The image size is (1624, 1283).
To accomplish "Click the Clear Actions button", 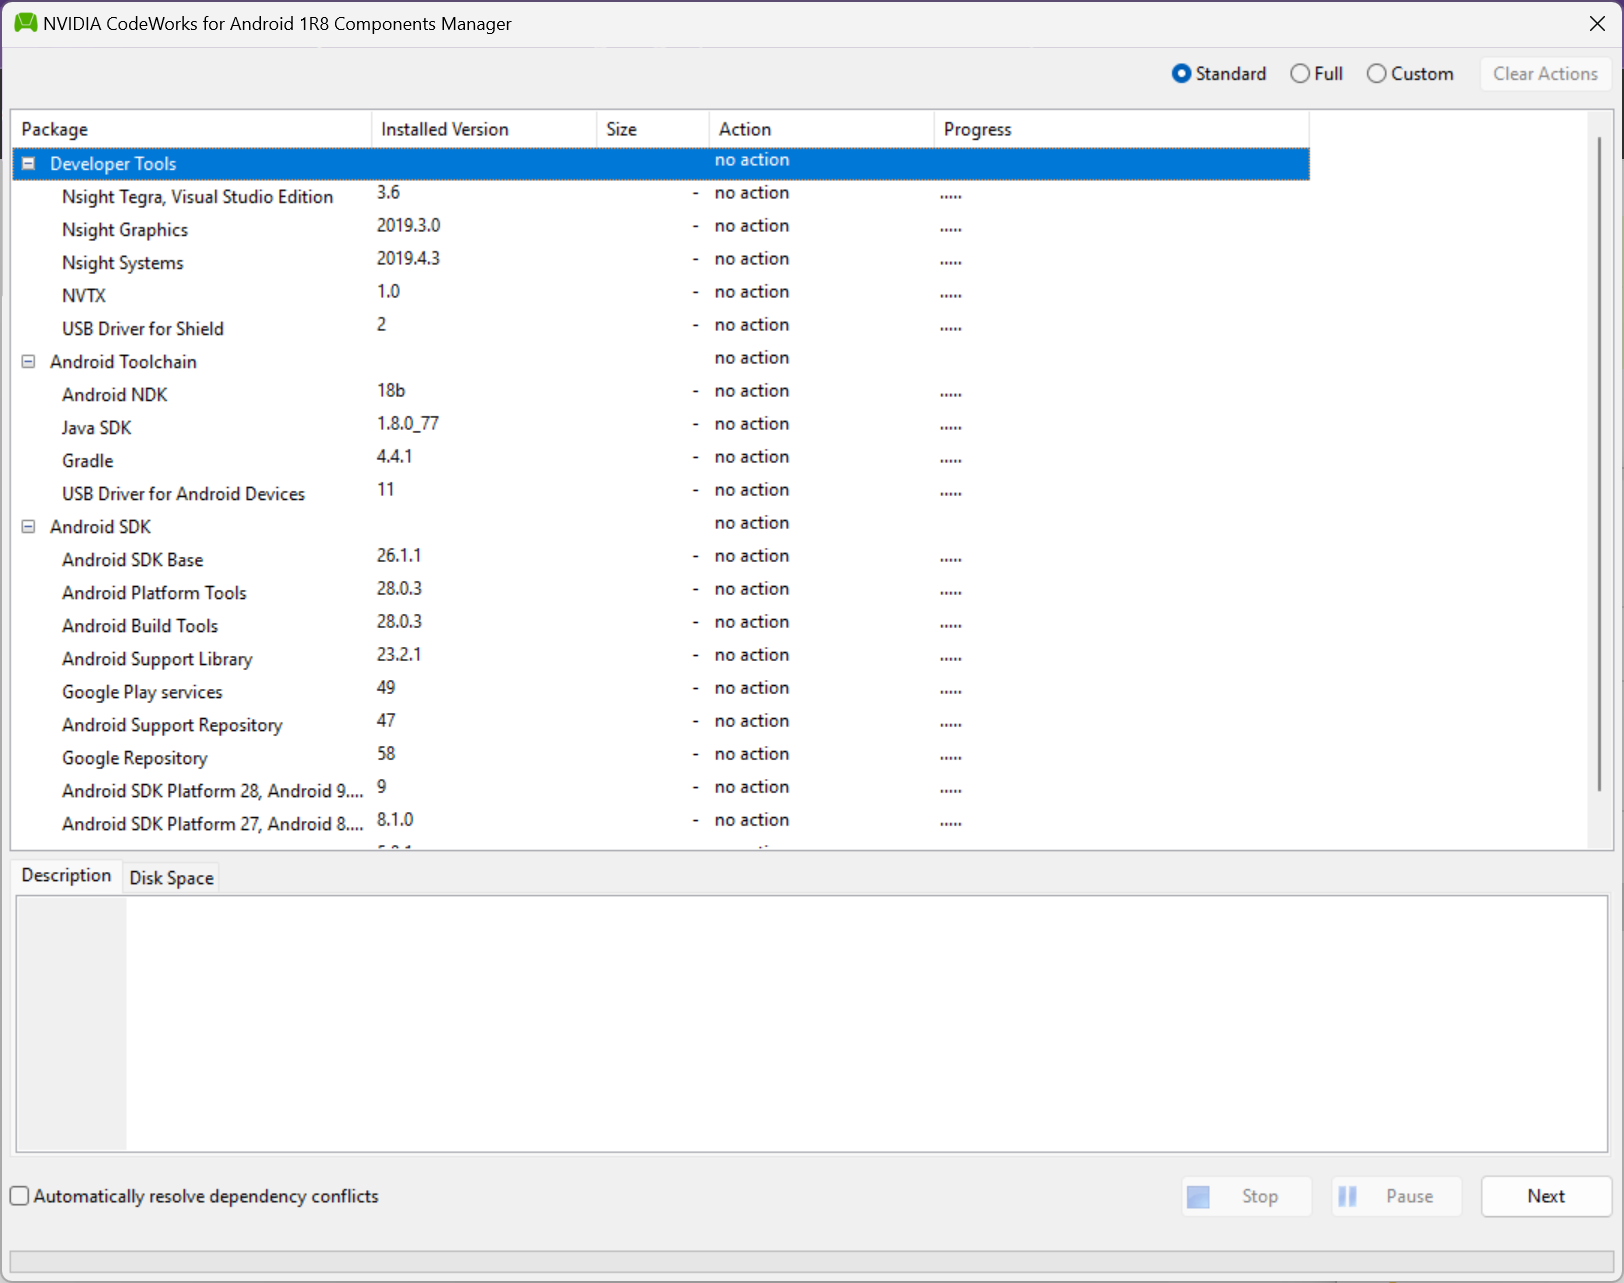I will (x=1545, y=74).
